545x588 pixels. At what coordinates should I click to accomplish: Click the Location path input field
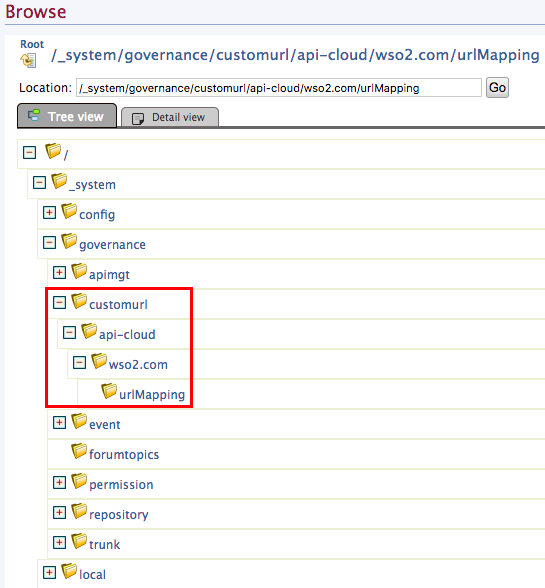[279, 88]
